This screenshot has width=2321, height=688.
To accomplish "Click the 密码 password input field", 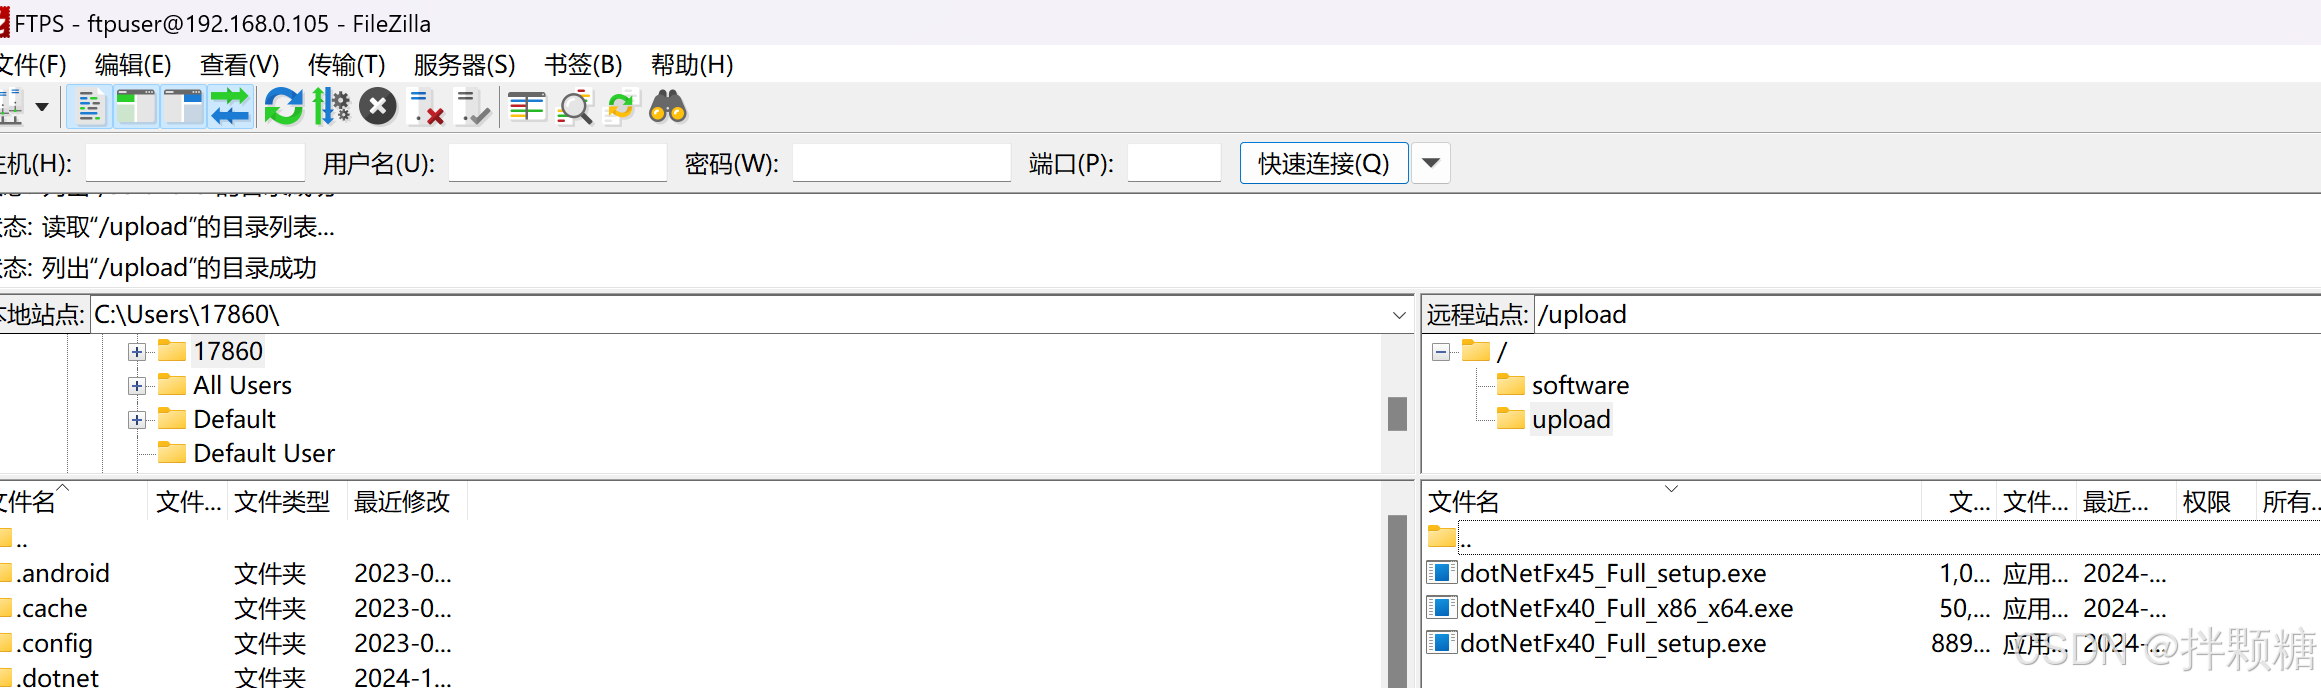I will click(x=901, y=163).
